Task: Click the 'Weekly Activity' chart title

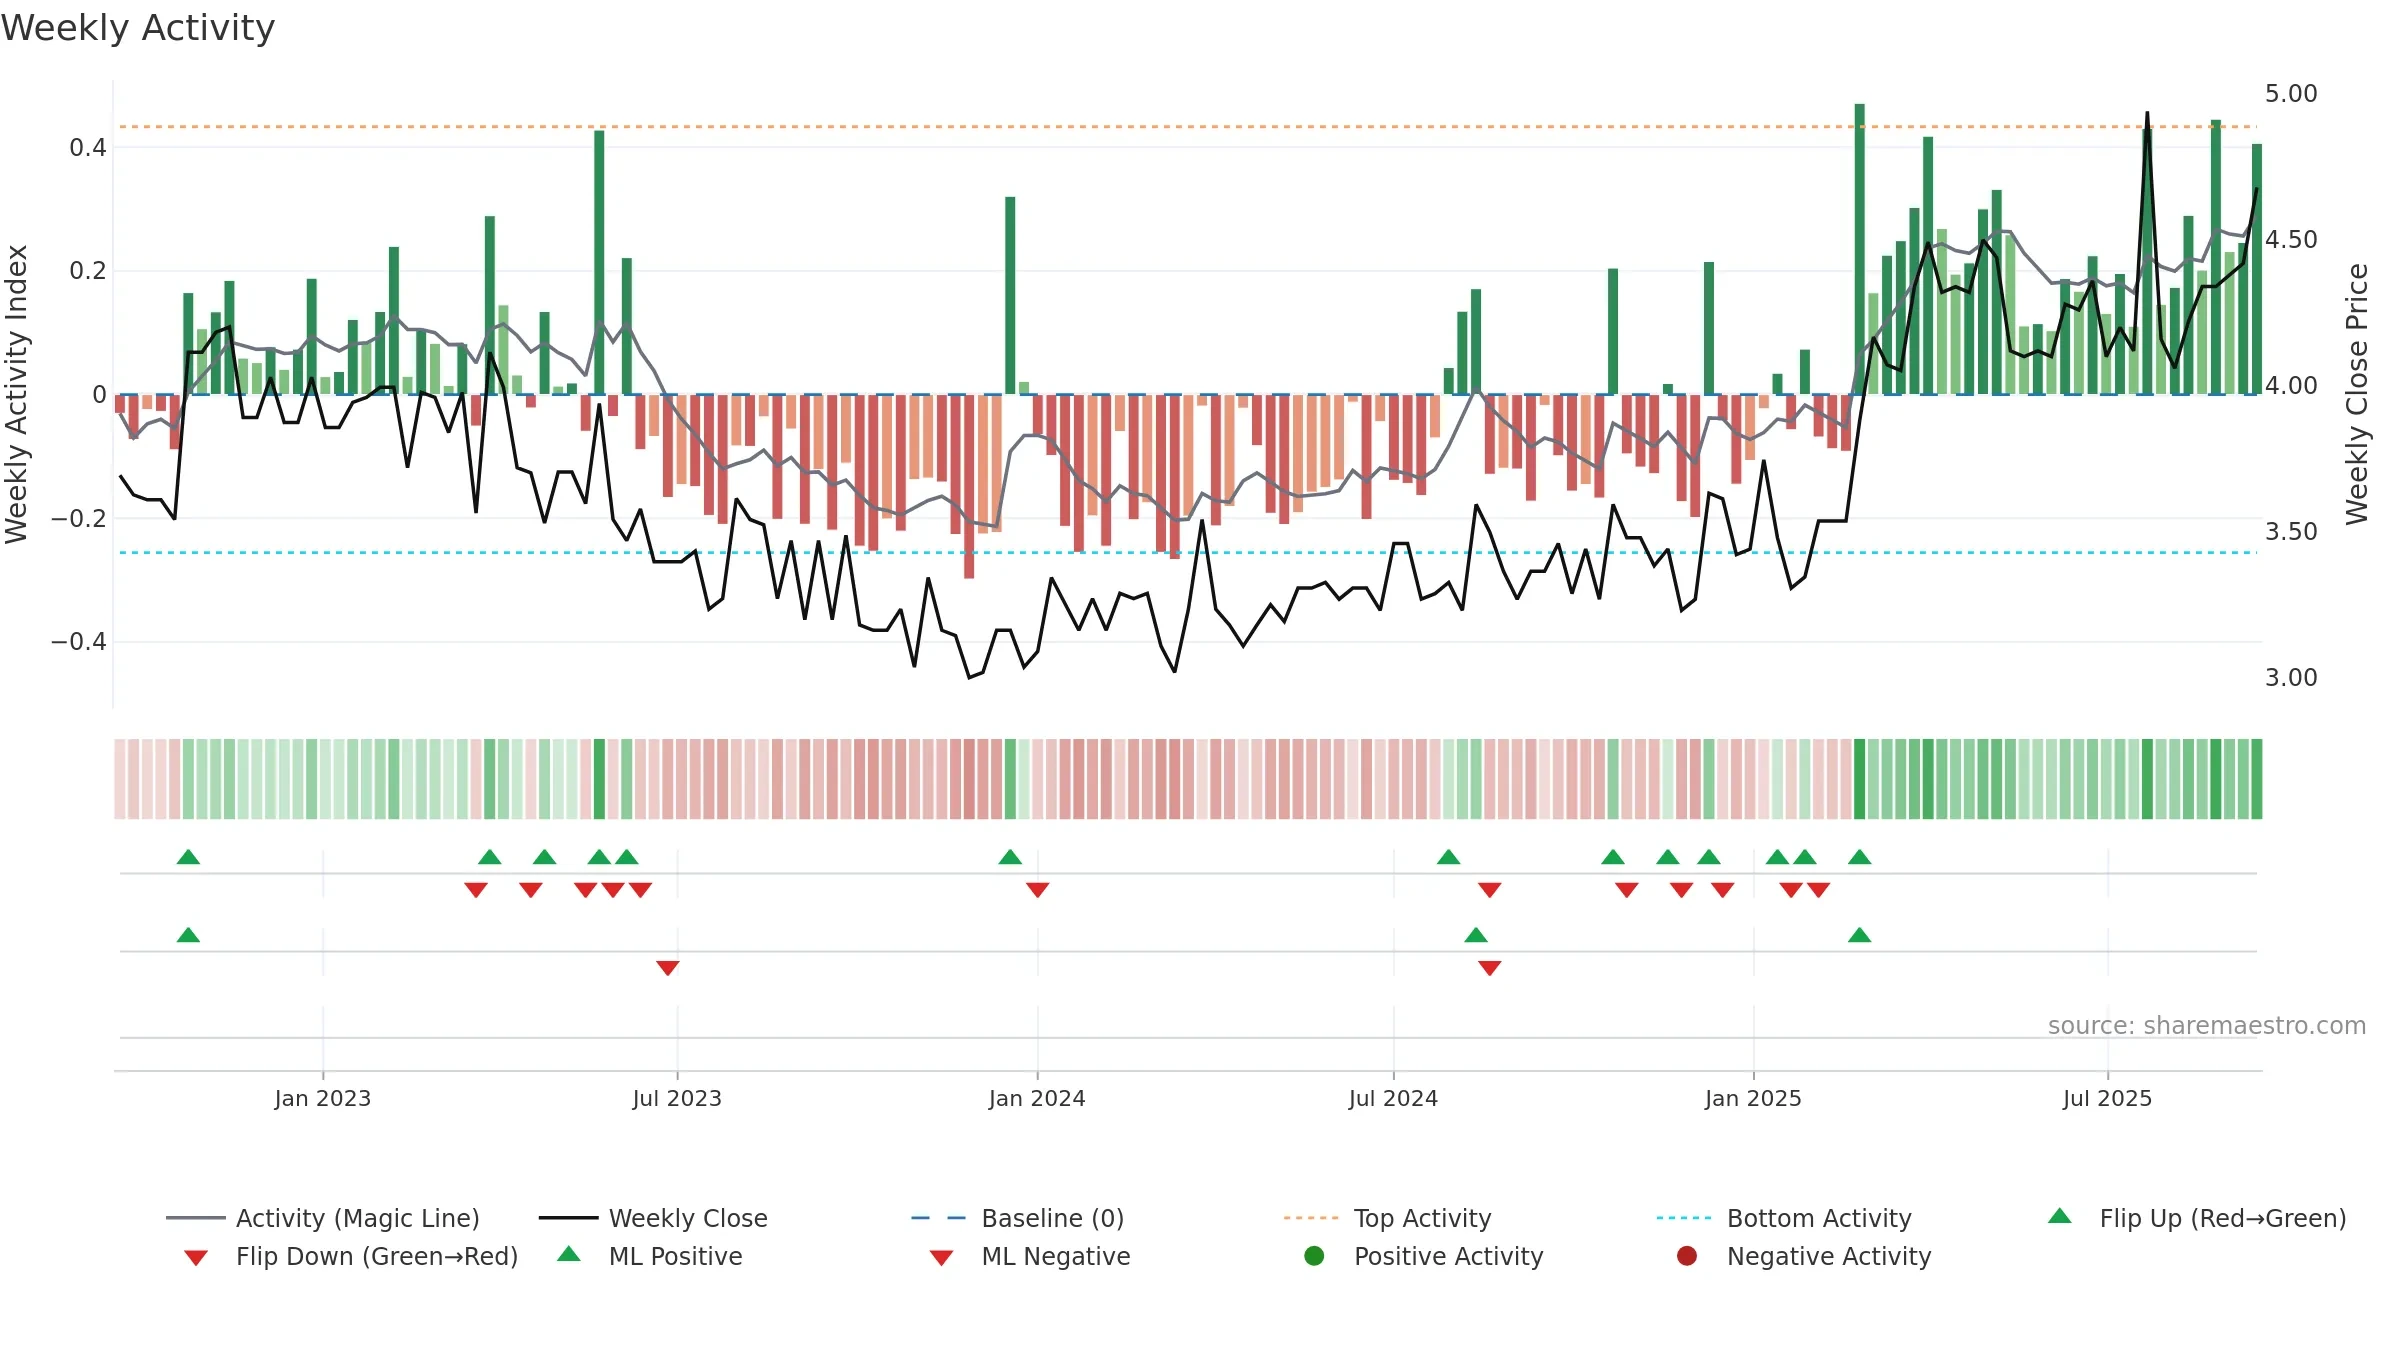Action: [x=138, y=28]
